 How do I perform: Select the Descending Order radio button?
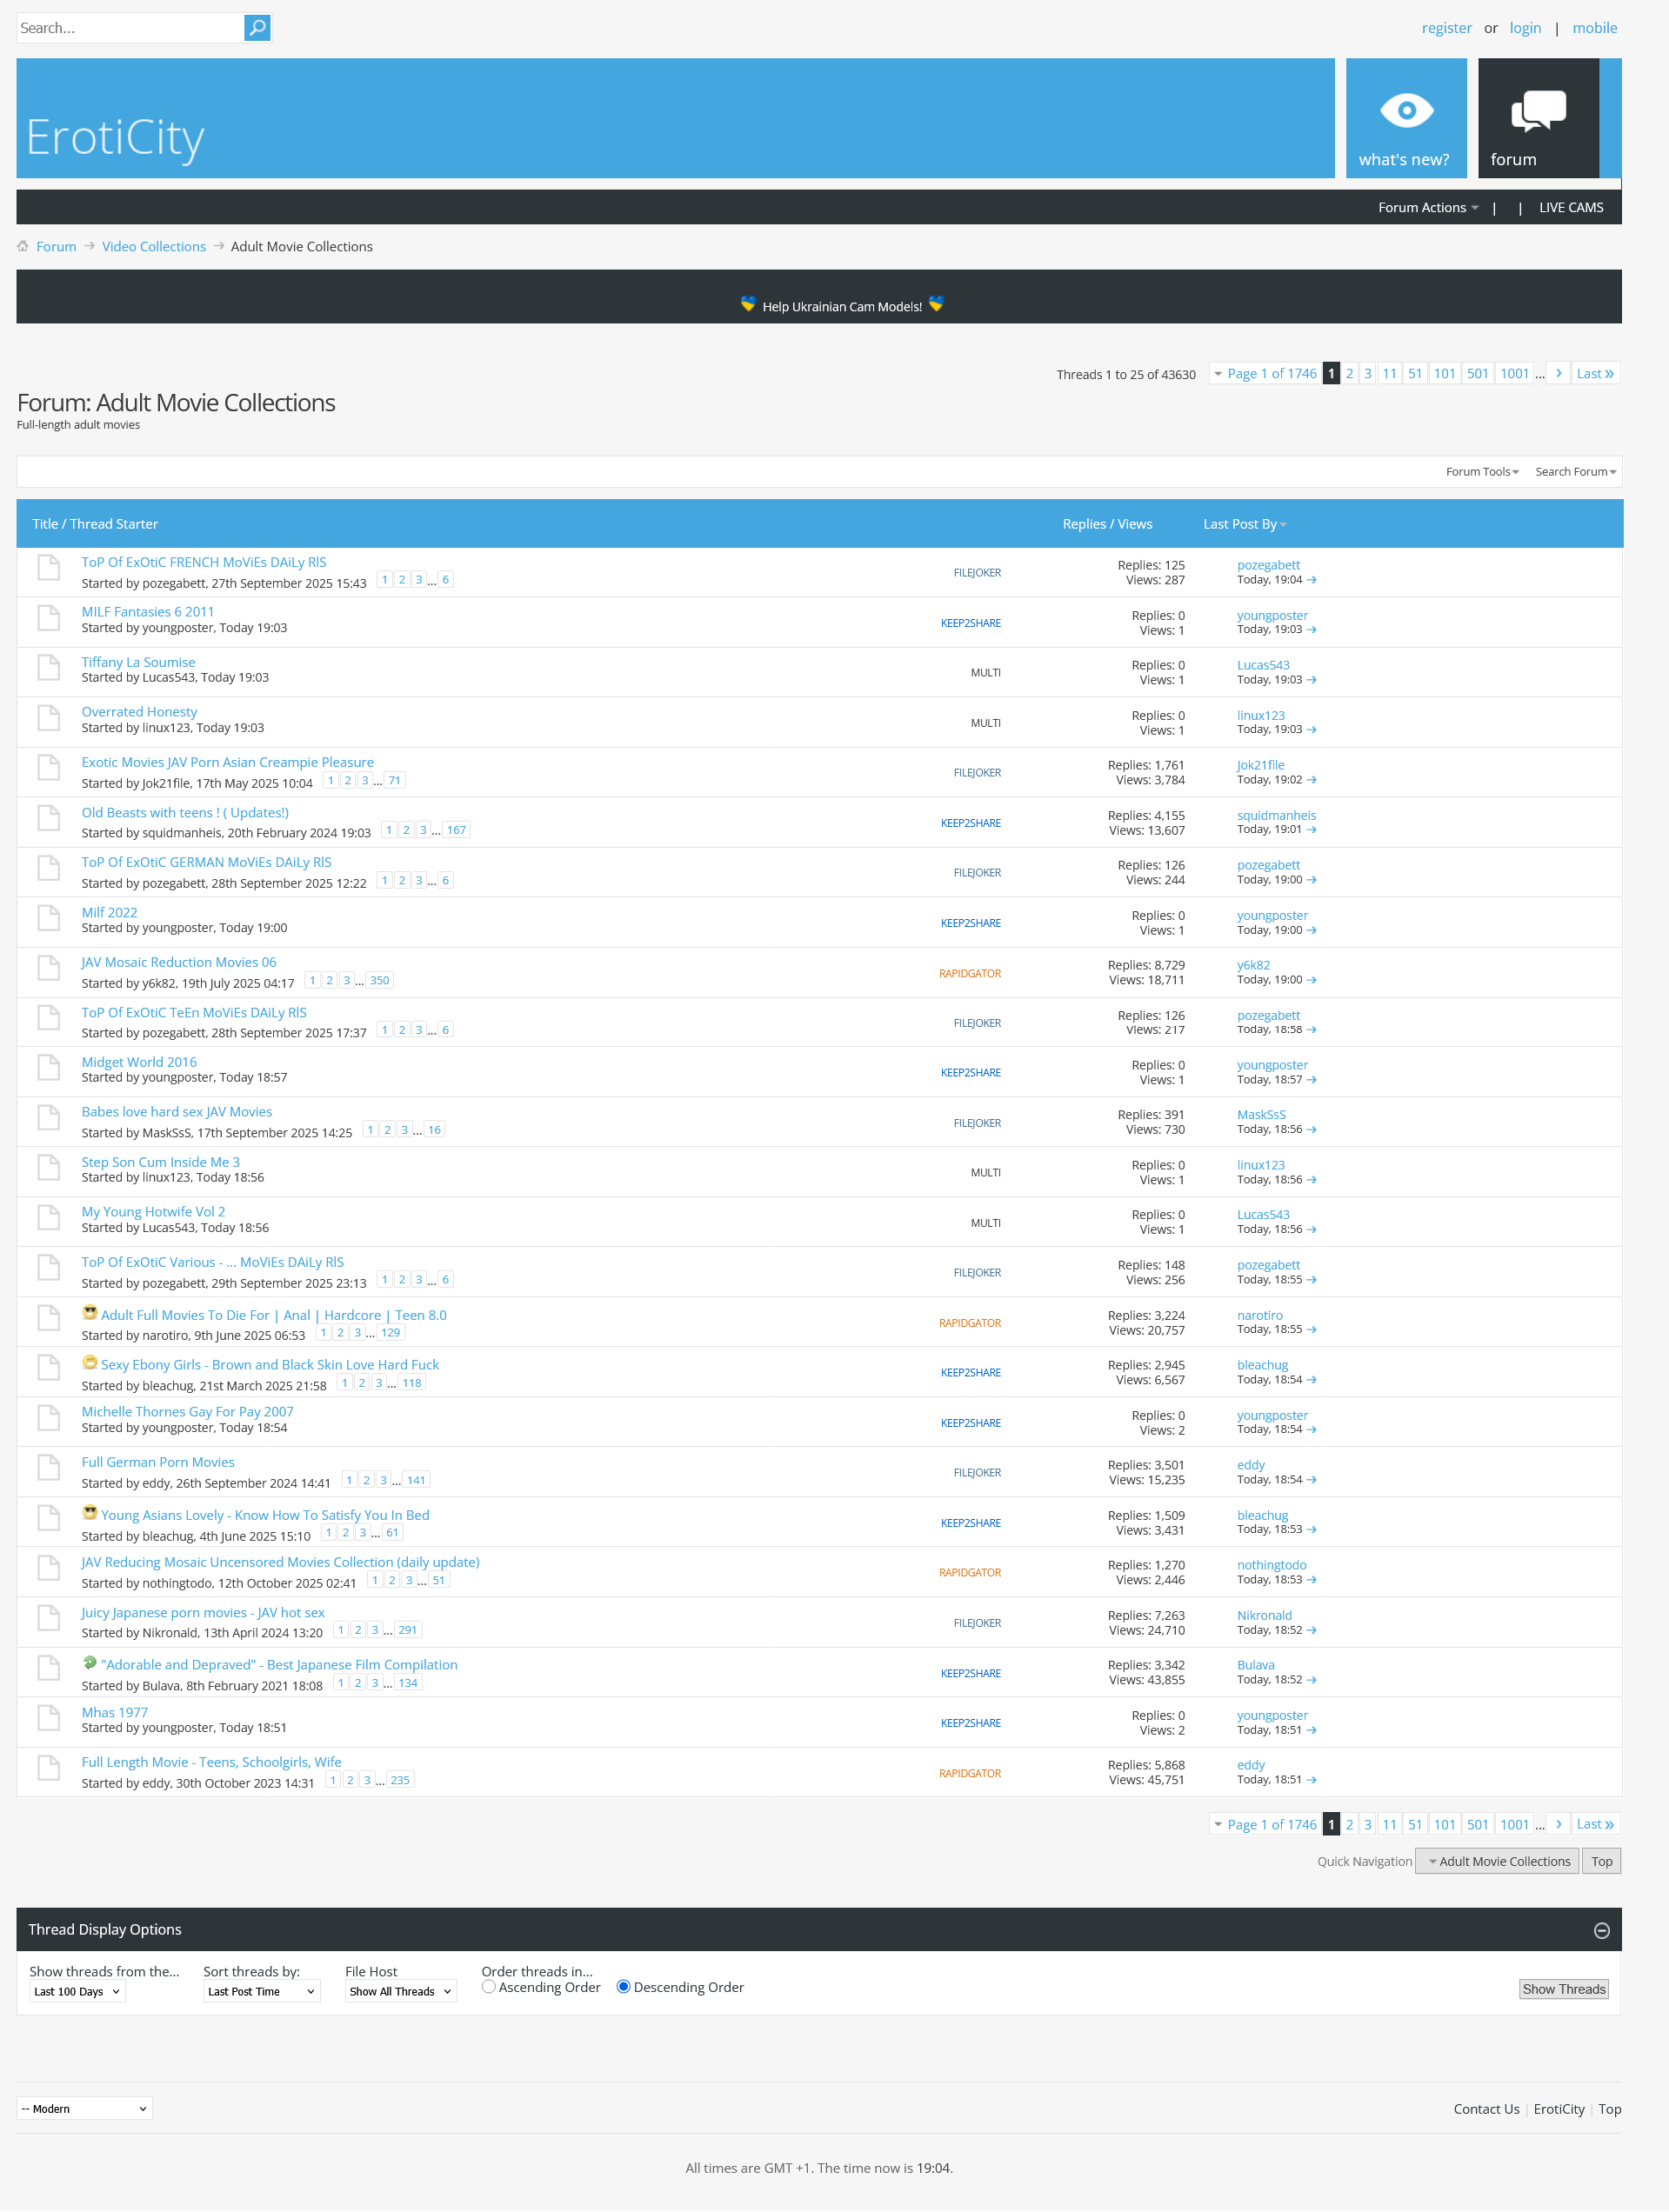coord(623,1987)
